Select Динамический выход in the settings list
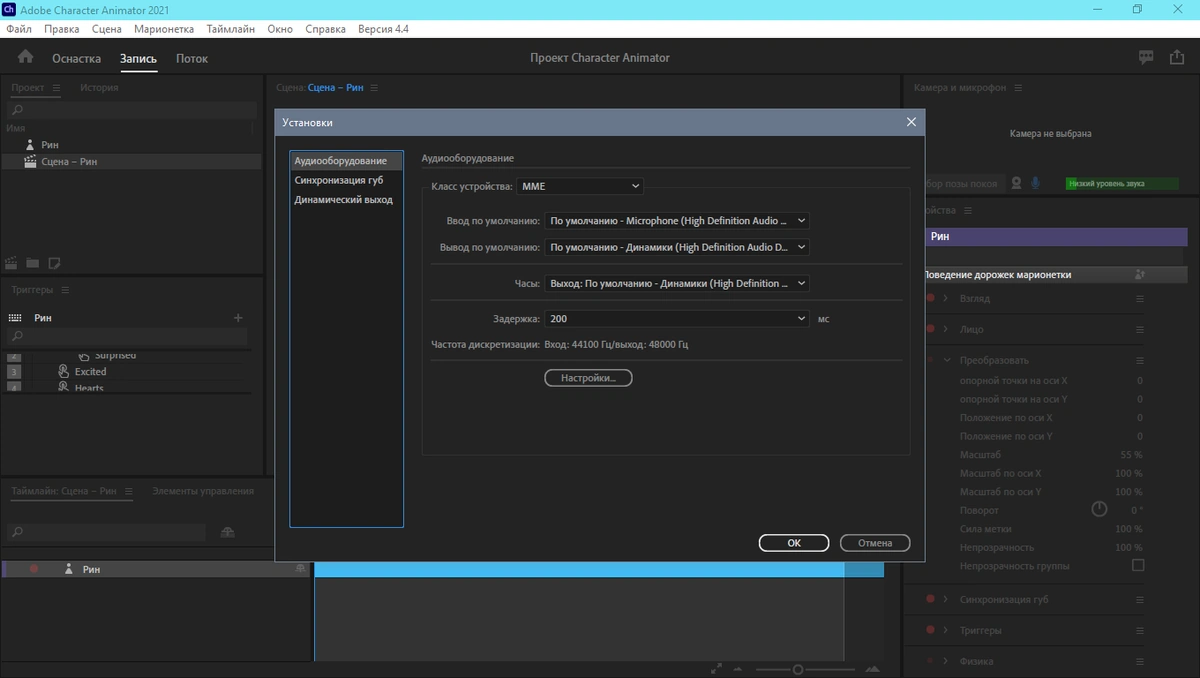Image resolution: width=1200 pixels, height=678 pixels. [x=343, y=200]
